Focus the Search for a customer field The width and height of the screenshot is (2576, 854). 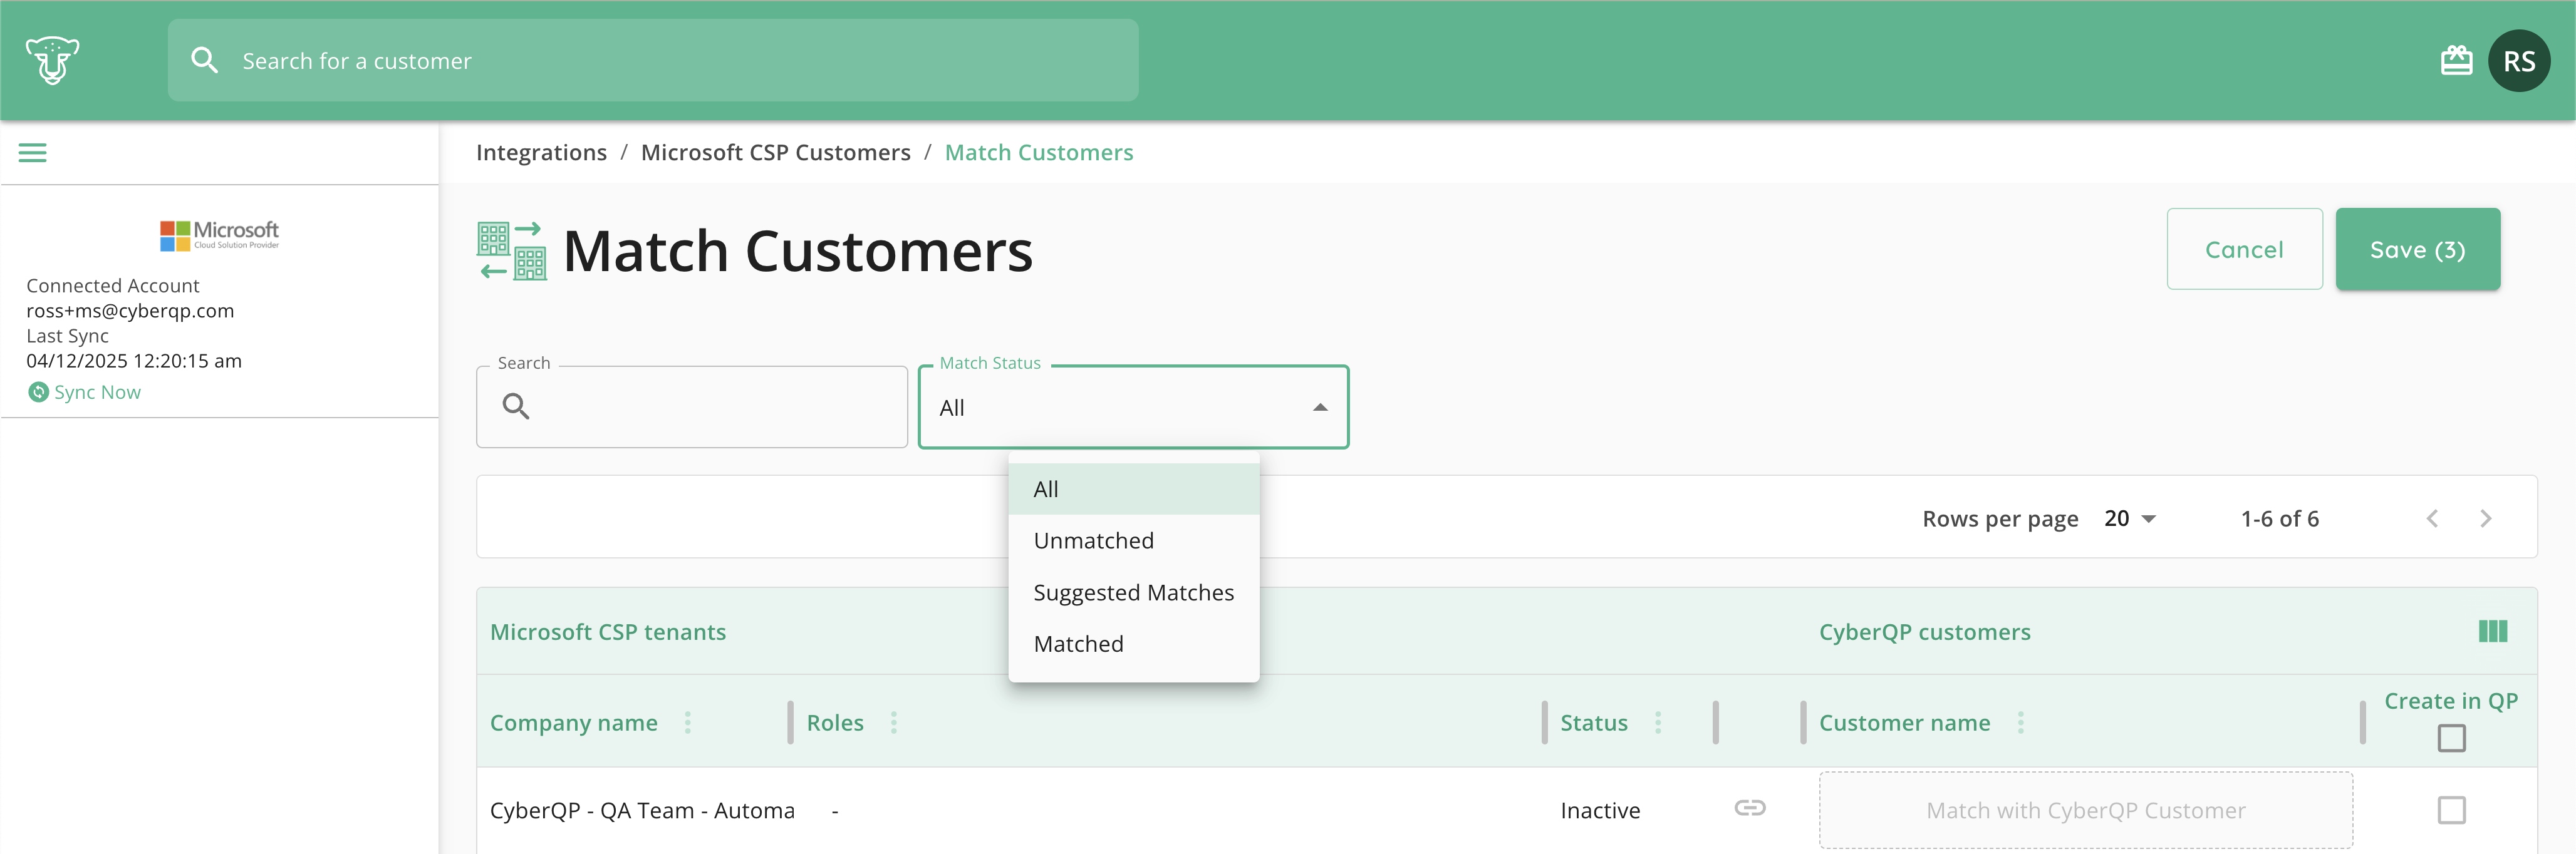point(653,60)
